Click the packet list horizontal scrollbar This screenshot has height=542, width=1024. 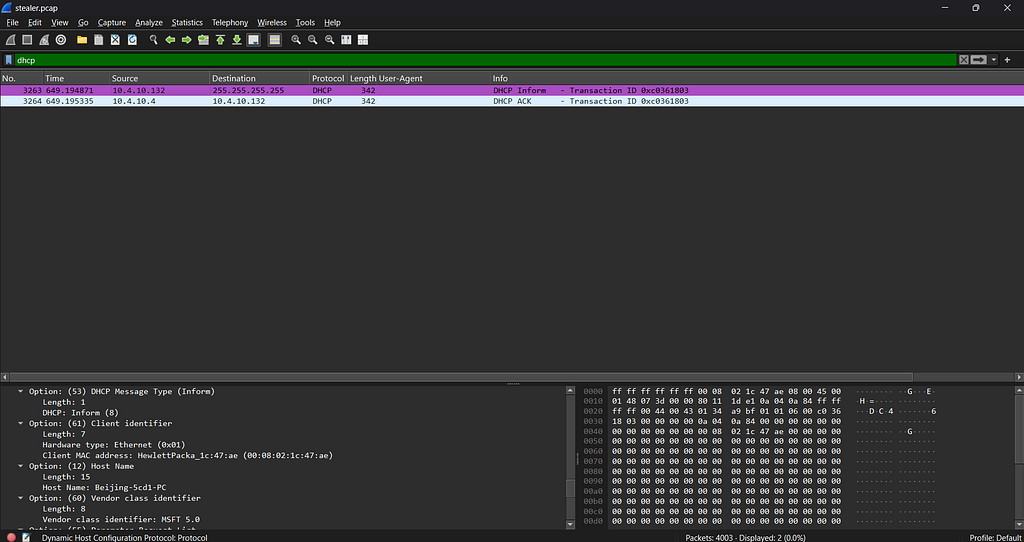coord(461,377)
